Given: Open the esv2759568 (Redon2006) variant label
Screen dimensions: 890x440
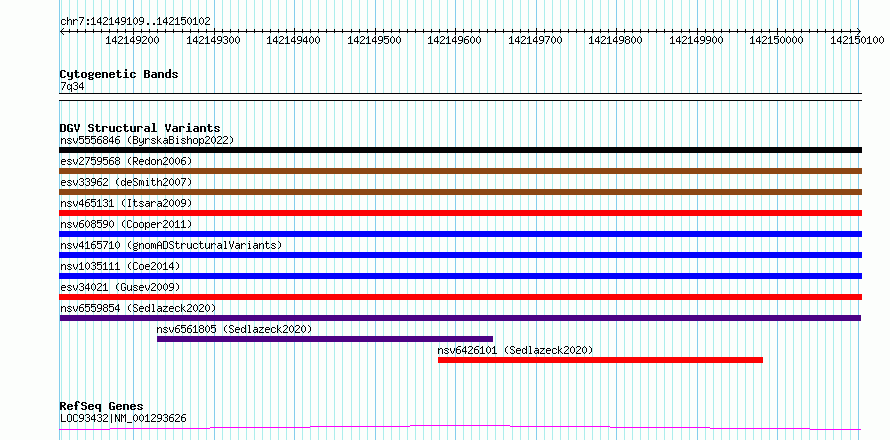Looking at the screenshot, I should [x=126, y=161].
